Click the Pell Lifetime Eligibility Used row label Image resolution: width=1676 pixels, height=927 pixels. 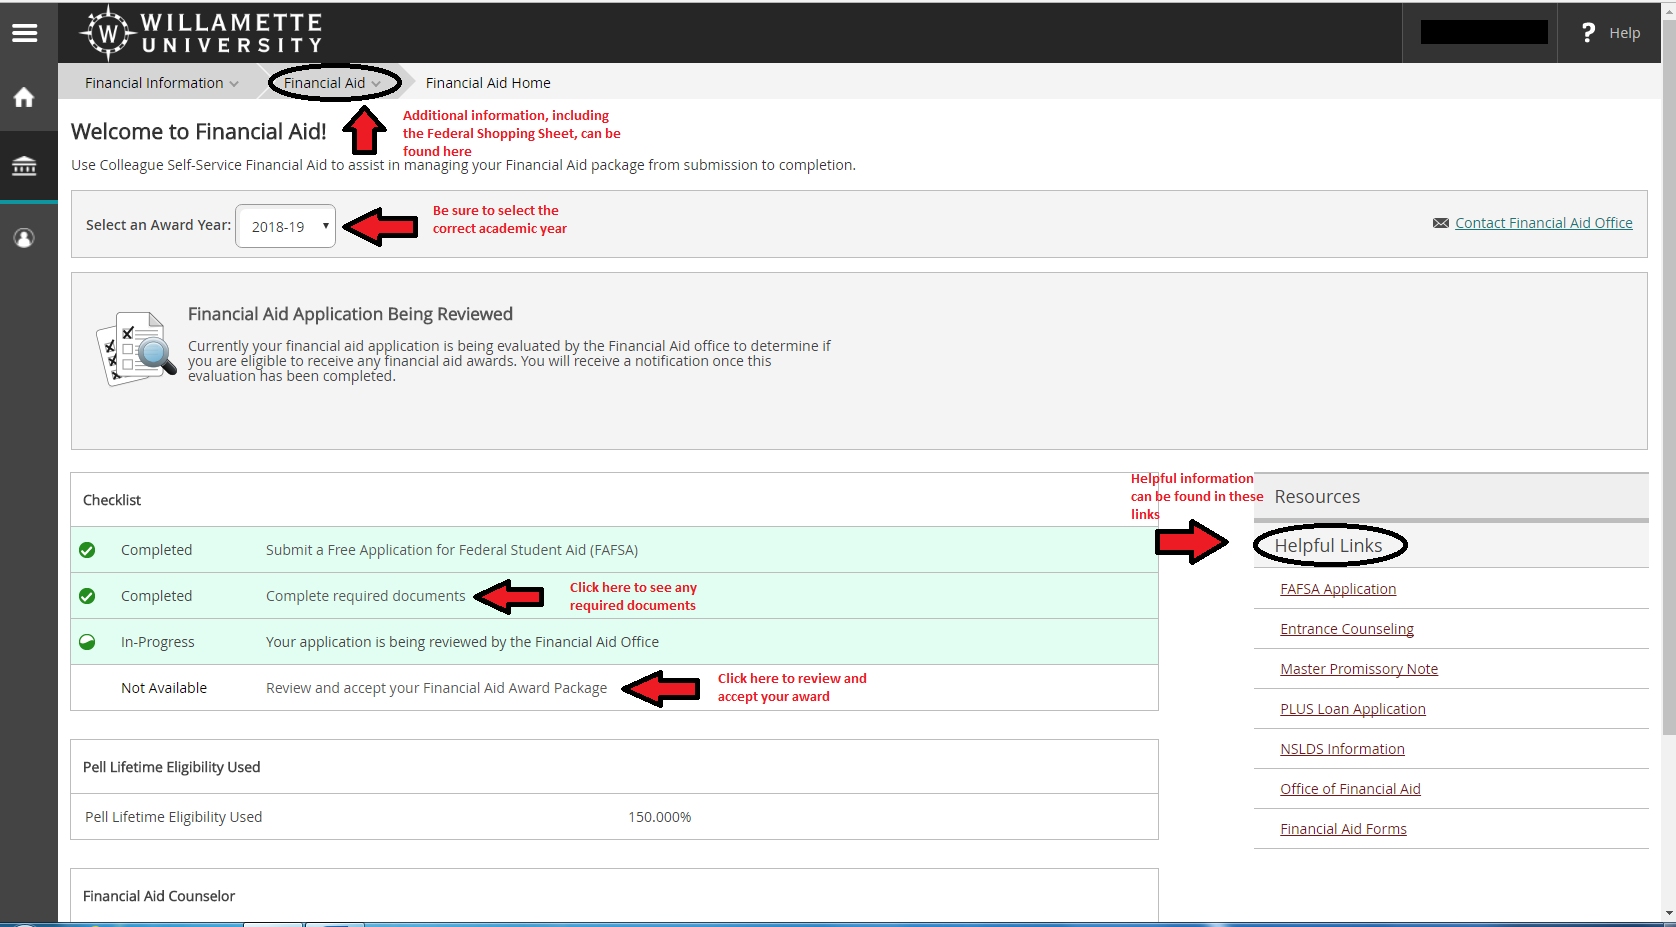tap(173, 817)
